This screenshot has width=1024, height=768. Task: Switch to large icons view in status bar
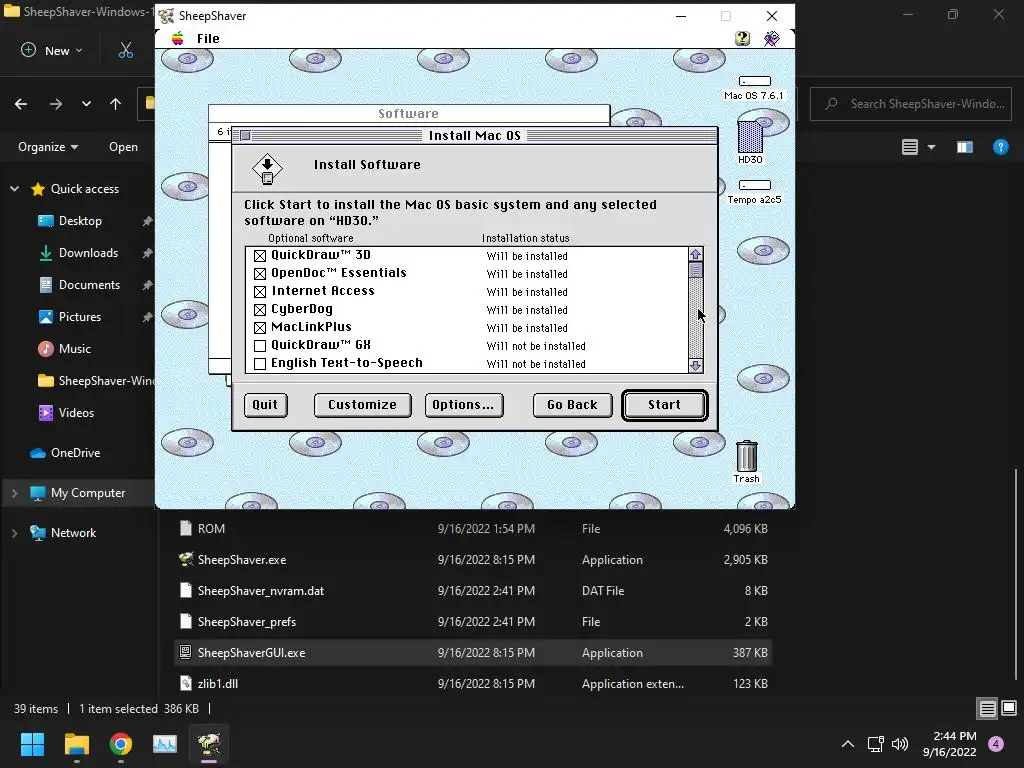(x=1009, y=708)
